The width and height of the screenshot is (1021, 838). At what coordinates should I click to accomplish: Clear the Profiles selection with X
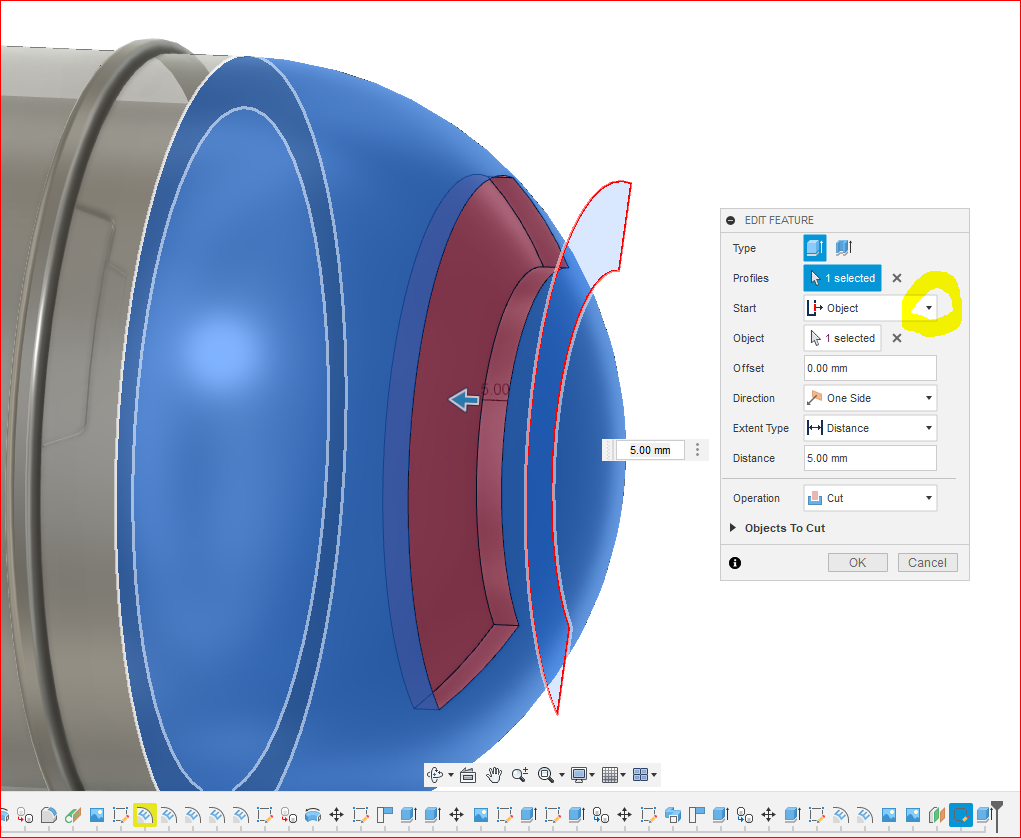(x=897, y=278)
